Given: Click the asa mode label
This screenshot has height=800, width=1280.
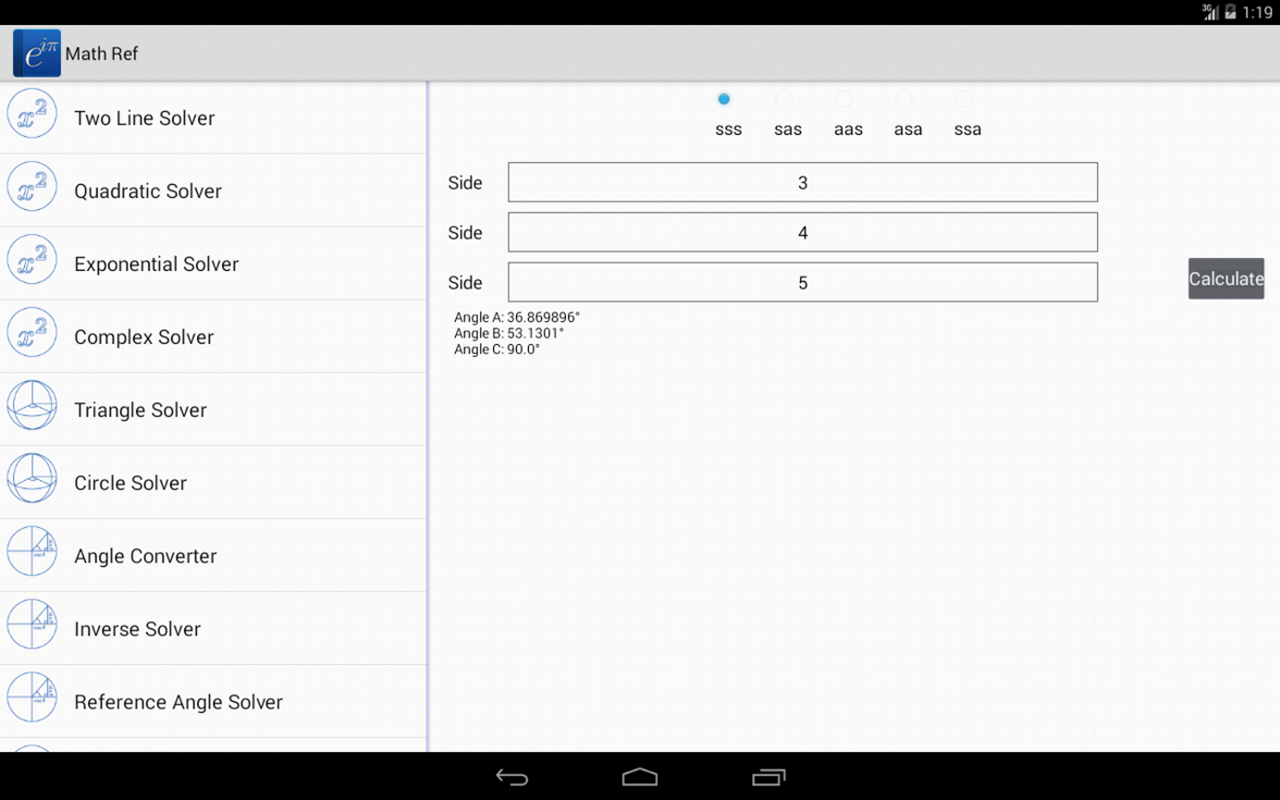Looking at the screenshot, I should [908, 130].
